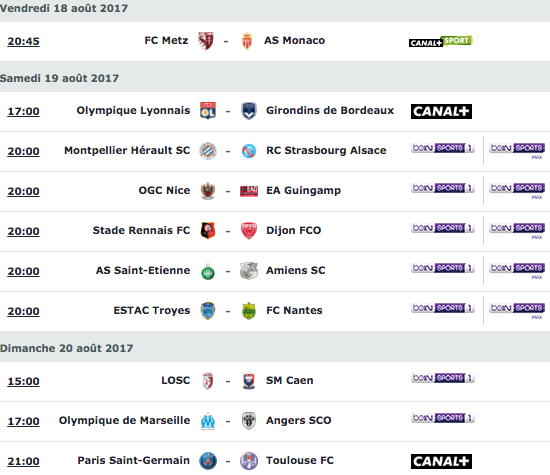Click the Canal+ Sport broadcaster logo

[441, 41]
